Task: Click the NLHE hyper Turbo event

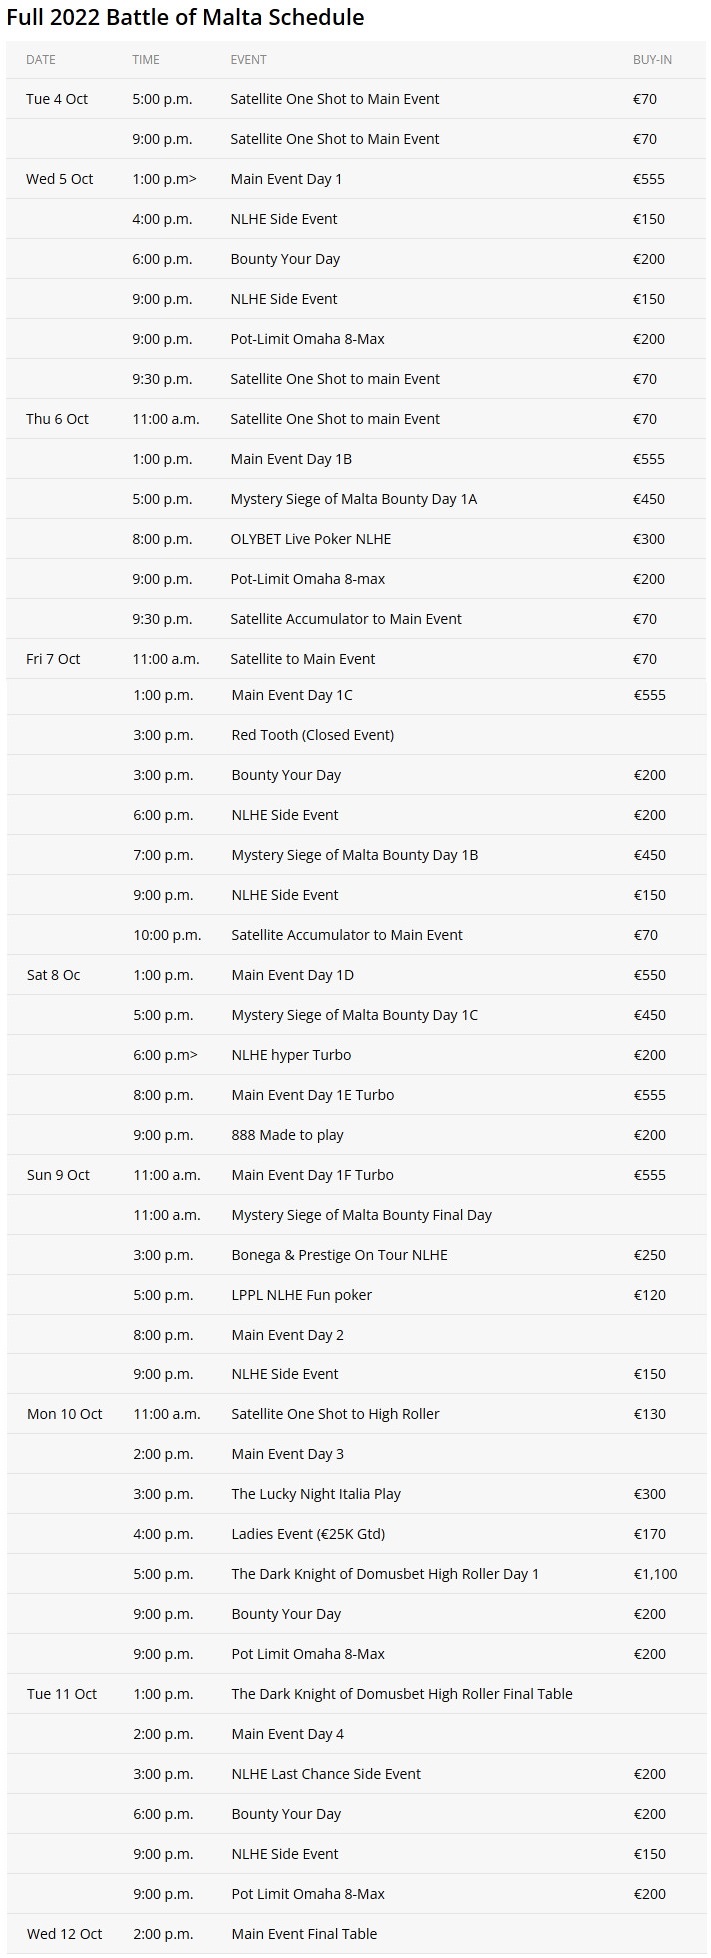Action: coord(291,1055)
